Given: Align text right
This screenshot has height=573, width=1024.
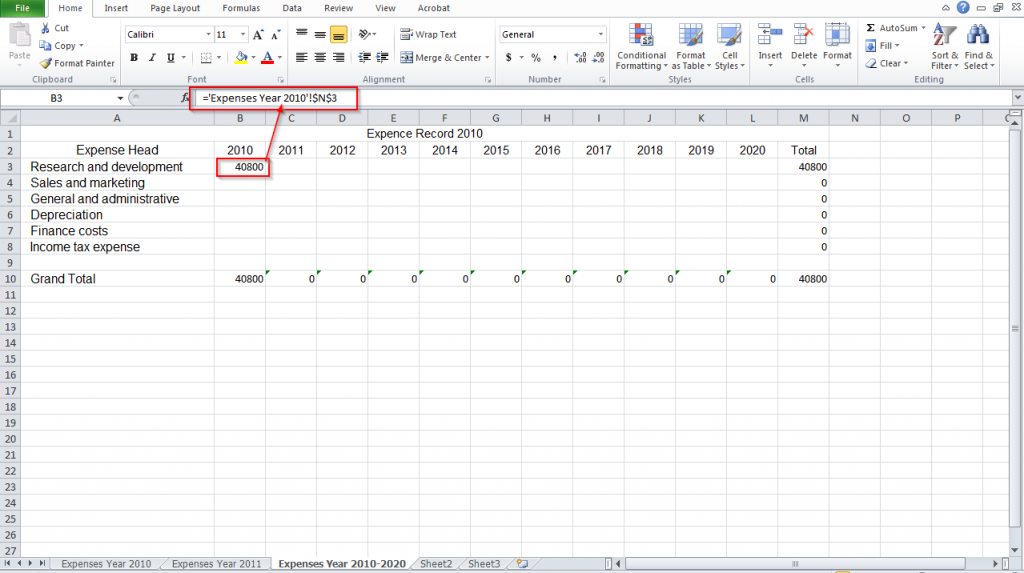Looking at the screenshot, I should pos(338,57).
